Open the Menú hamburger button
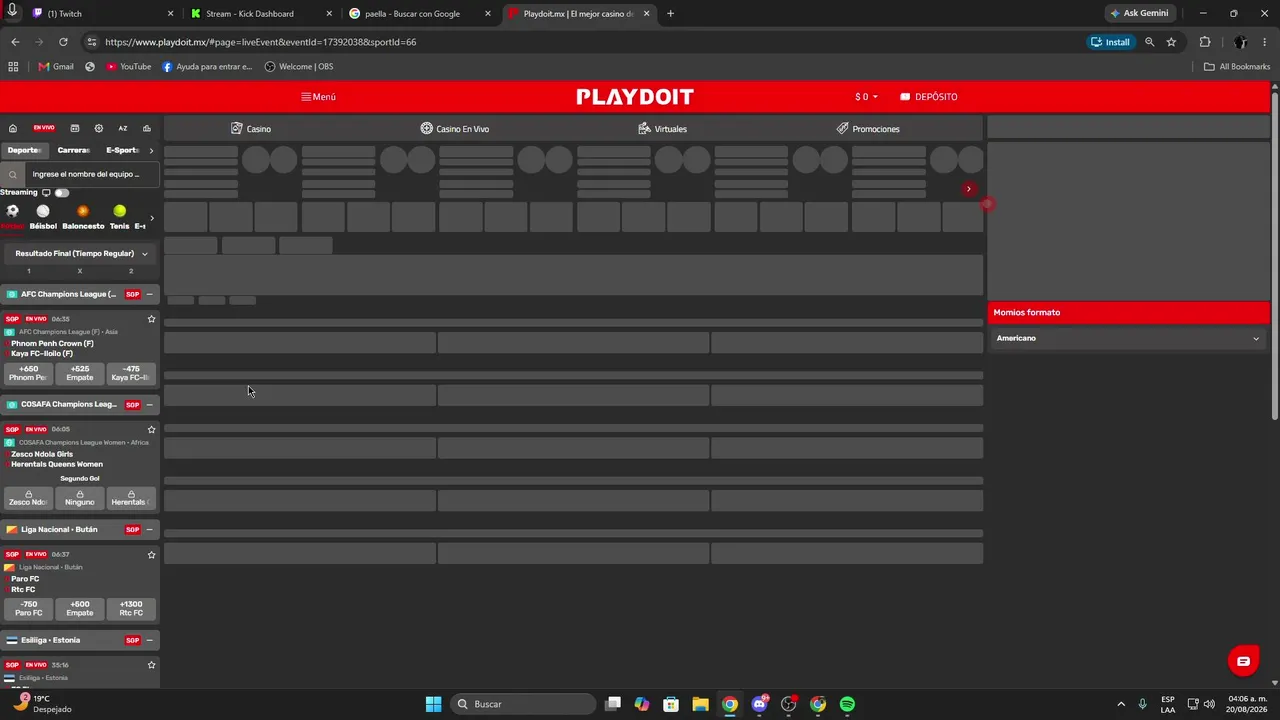Image resolution: width=1280 pixels, height=720 pixels. [318, 97]
